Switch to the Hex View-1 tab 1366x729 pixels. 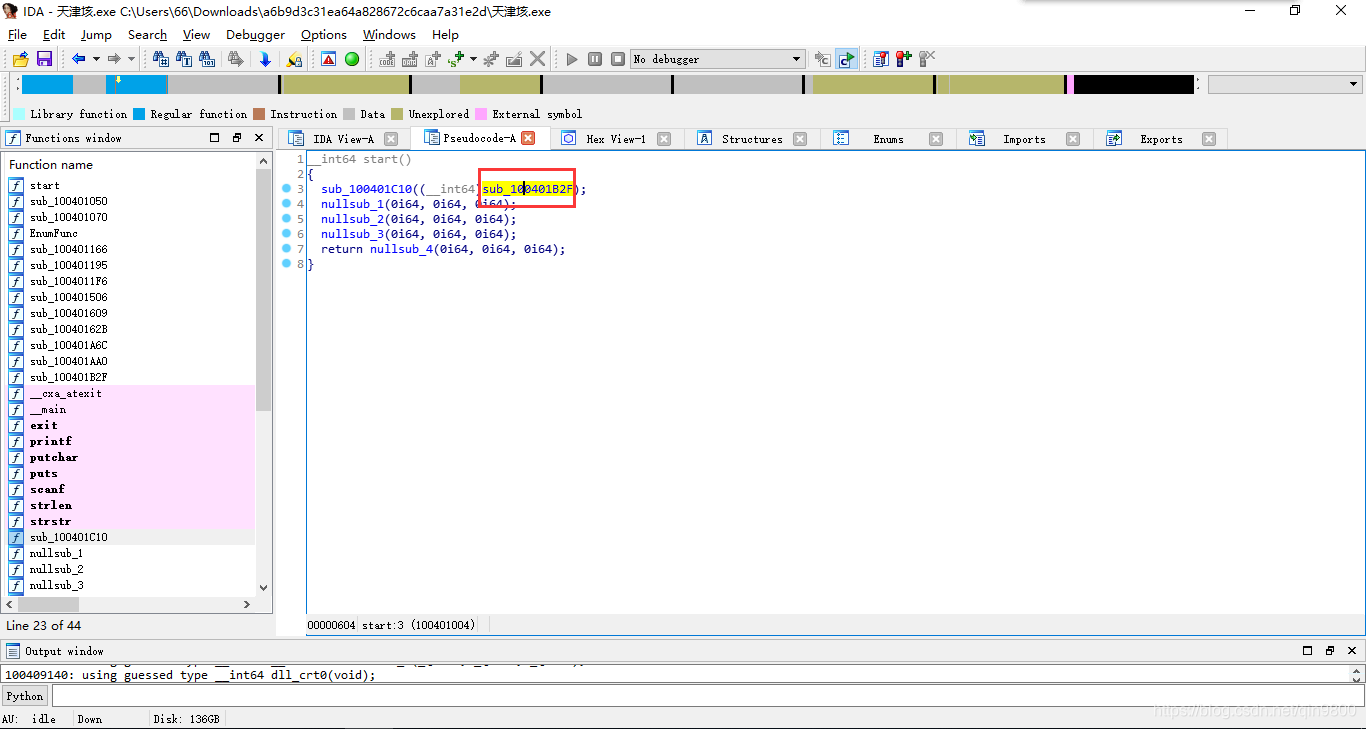[x=615, y=139]
